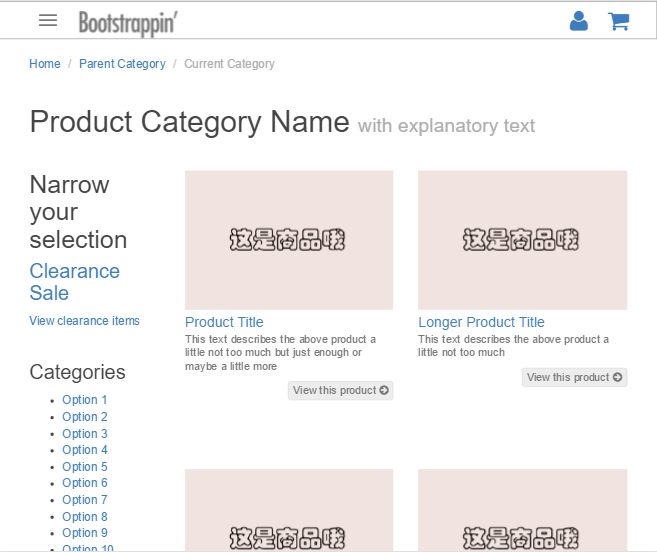Open the Clearance Sale link
The image size is (657, 552).
click(x=74, y=282)
